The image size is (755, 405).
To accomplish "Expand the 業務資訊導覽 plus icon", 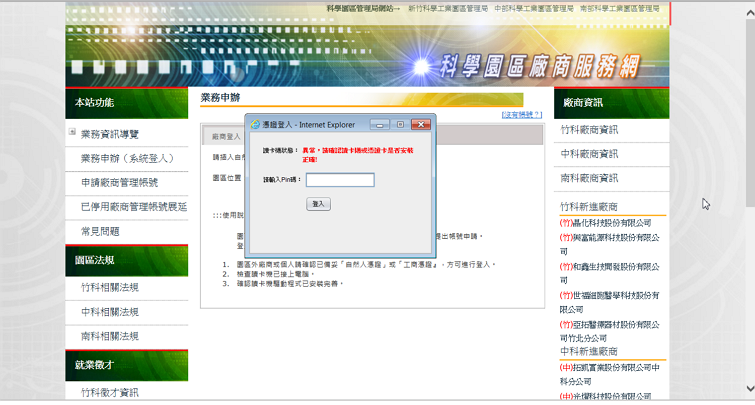I will 72,131.
